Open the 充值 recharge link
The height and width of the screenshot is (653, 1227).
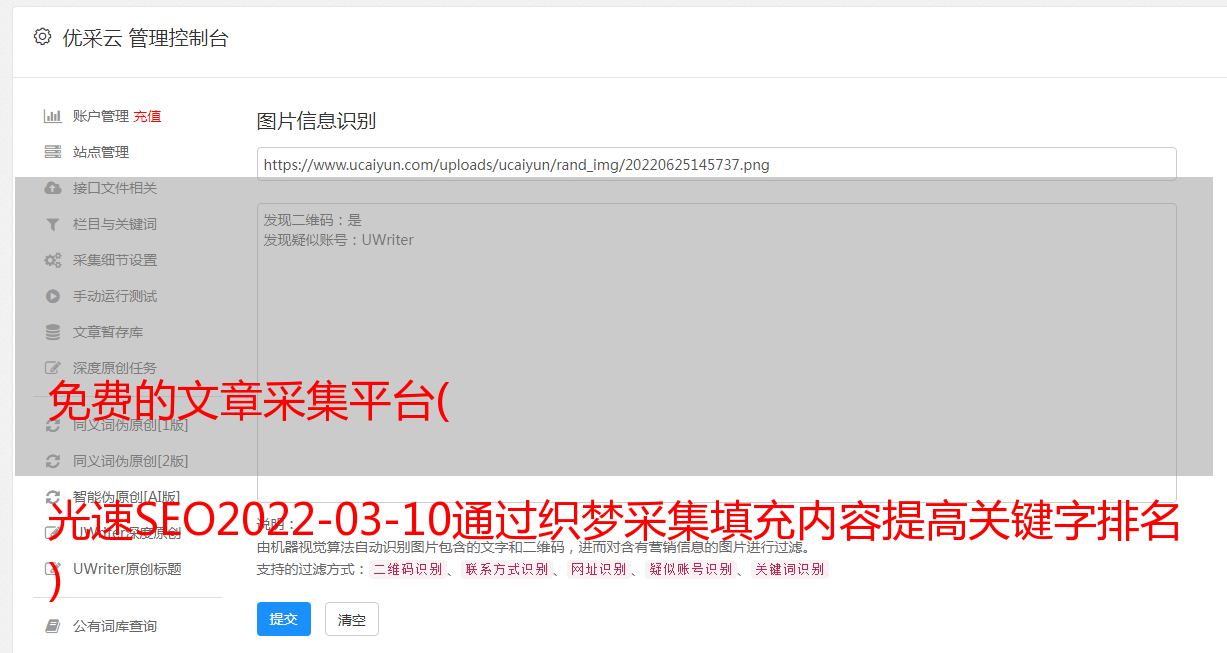(147, 116)
